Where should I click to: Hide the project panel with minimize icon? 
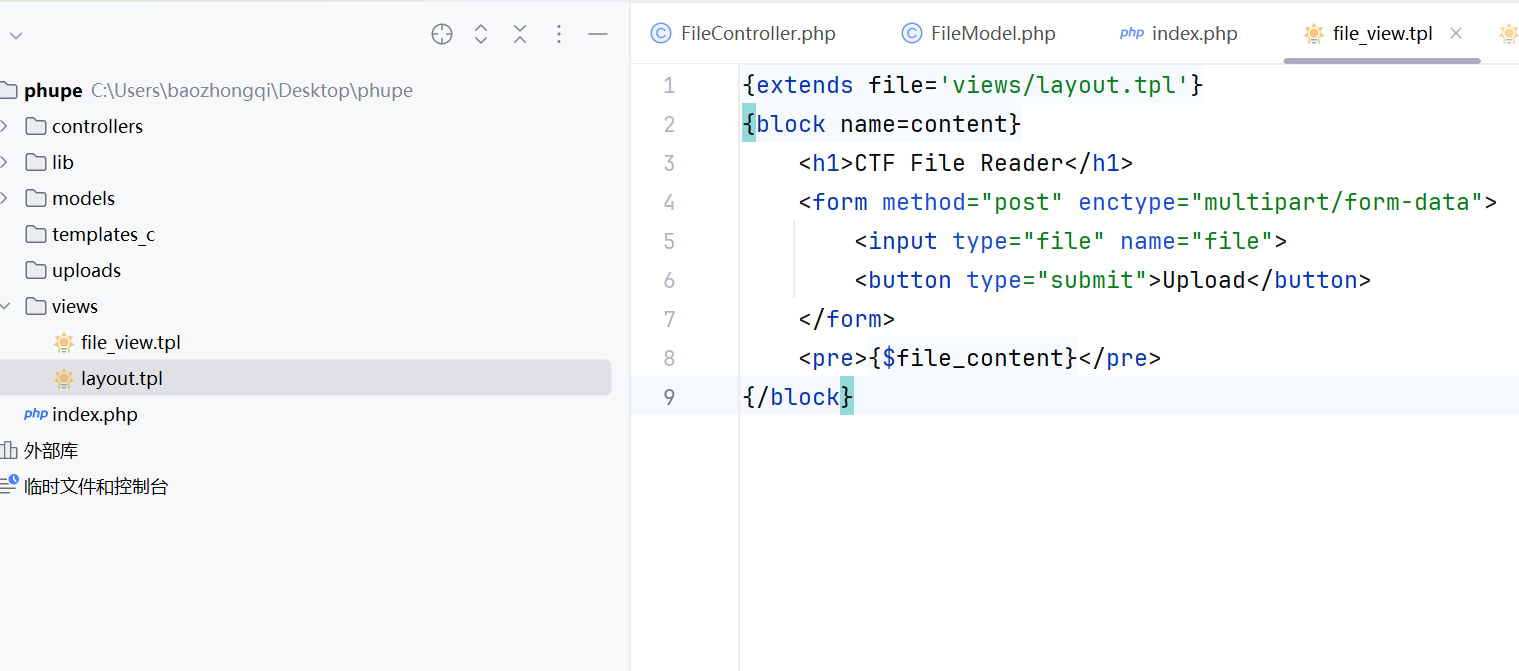pos(598,35)
